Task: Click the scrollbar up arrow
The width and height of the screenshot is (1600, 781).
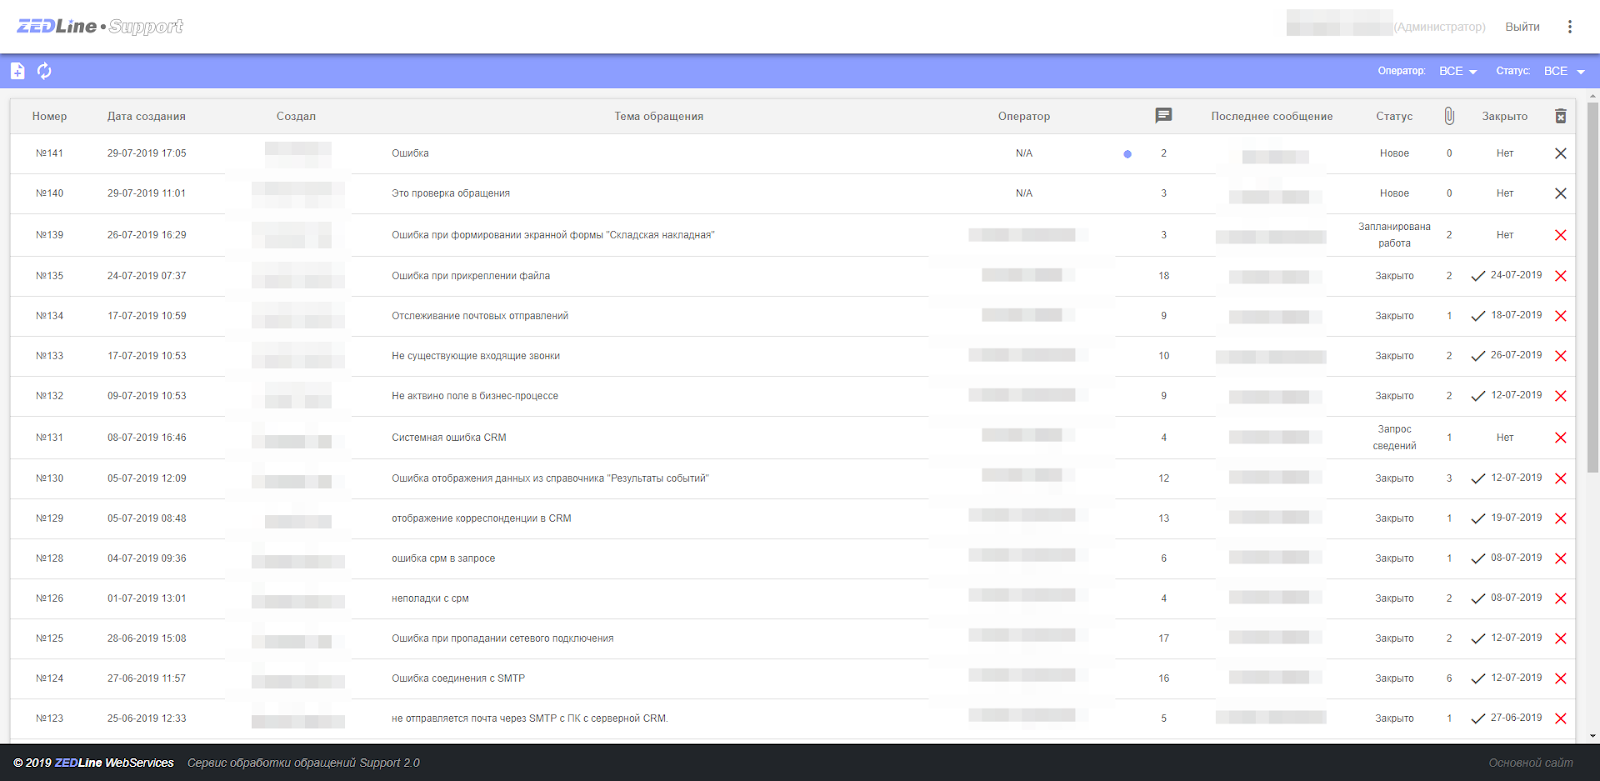Action: (1593, 96)
